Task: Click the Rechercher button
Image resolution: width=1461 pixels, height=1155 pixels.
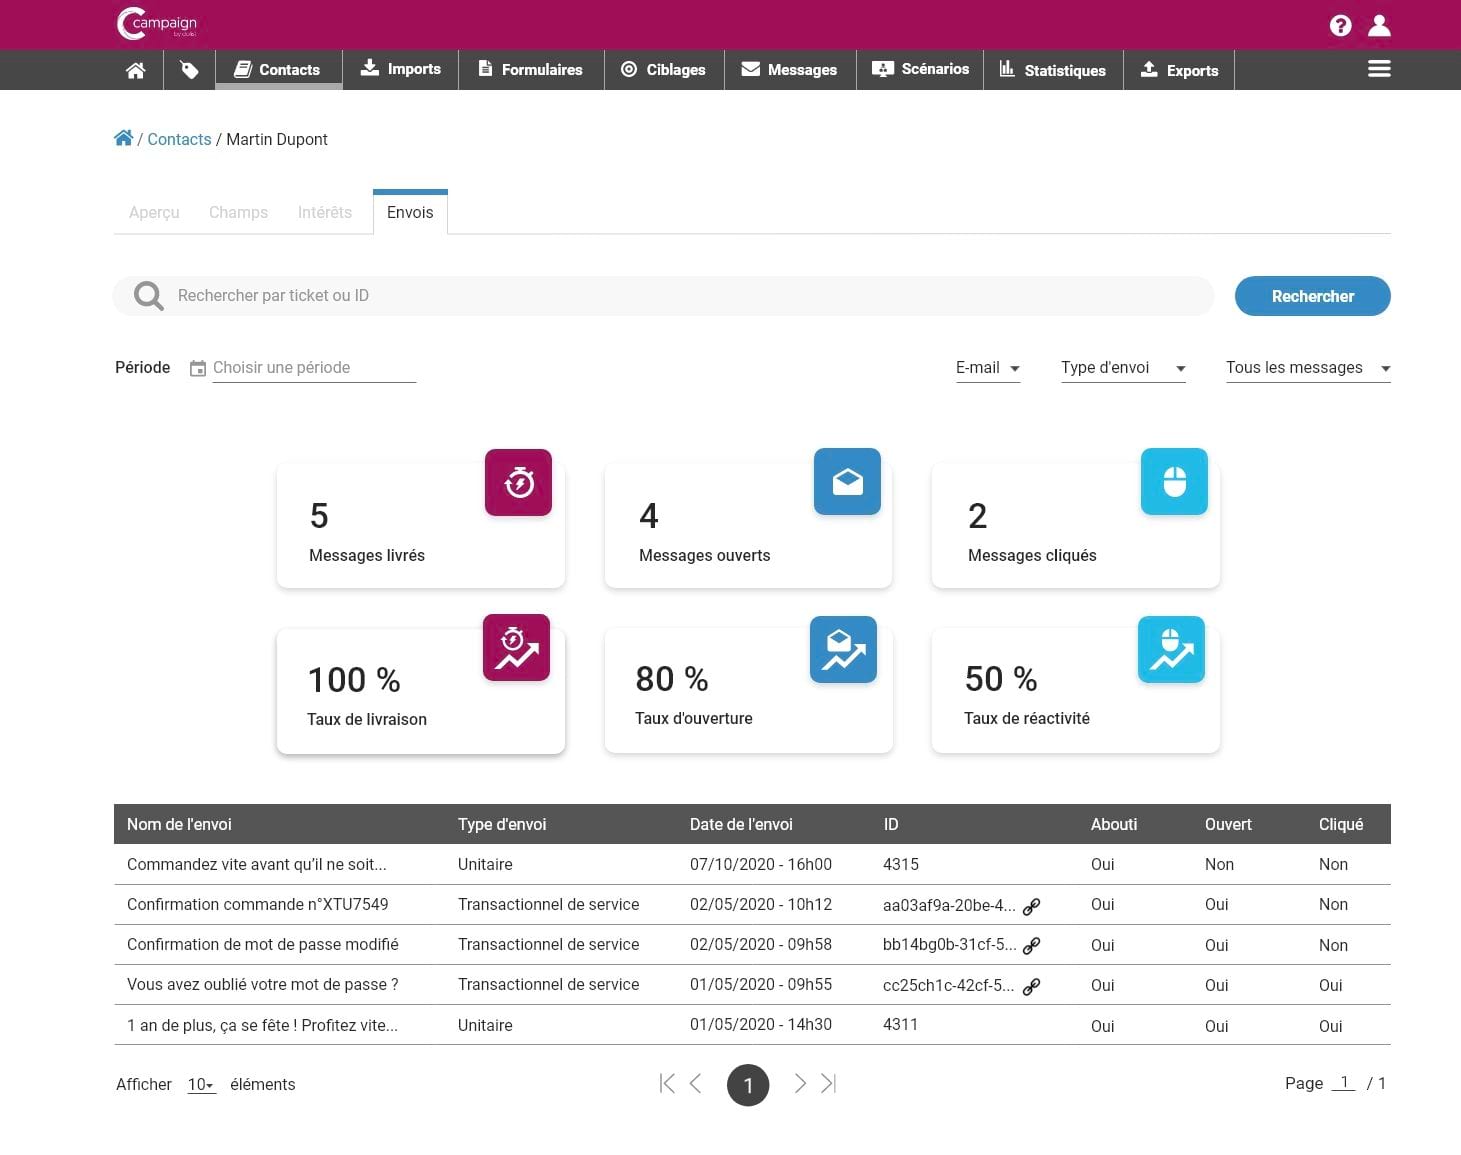Action: (x=1312, y=296)
